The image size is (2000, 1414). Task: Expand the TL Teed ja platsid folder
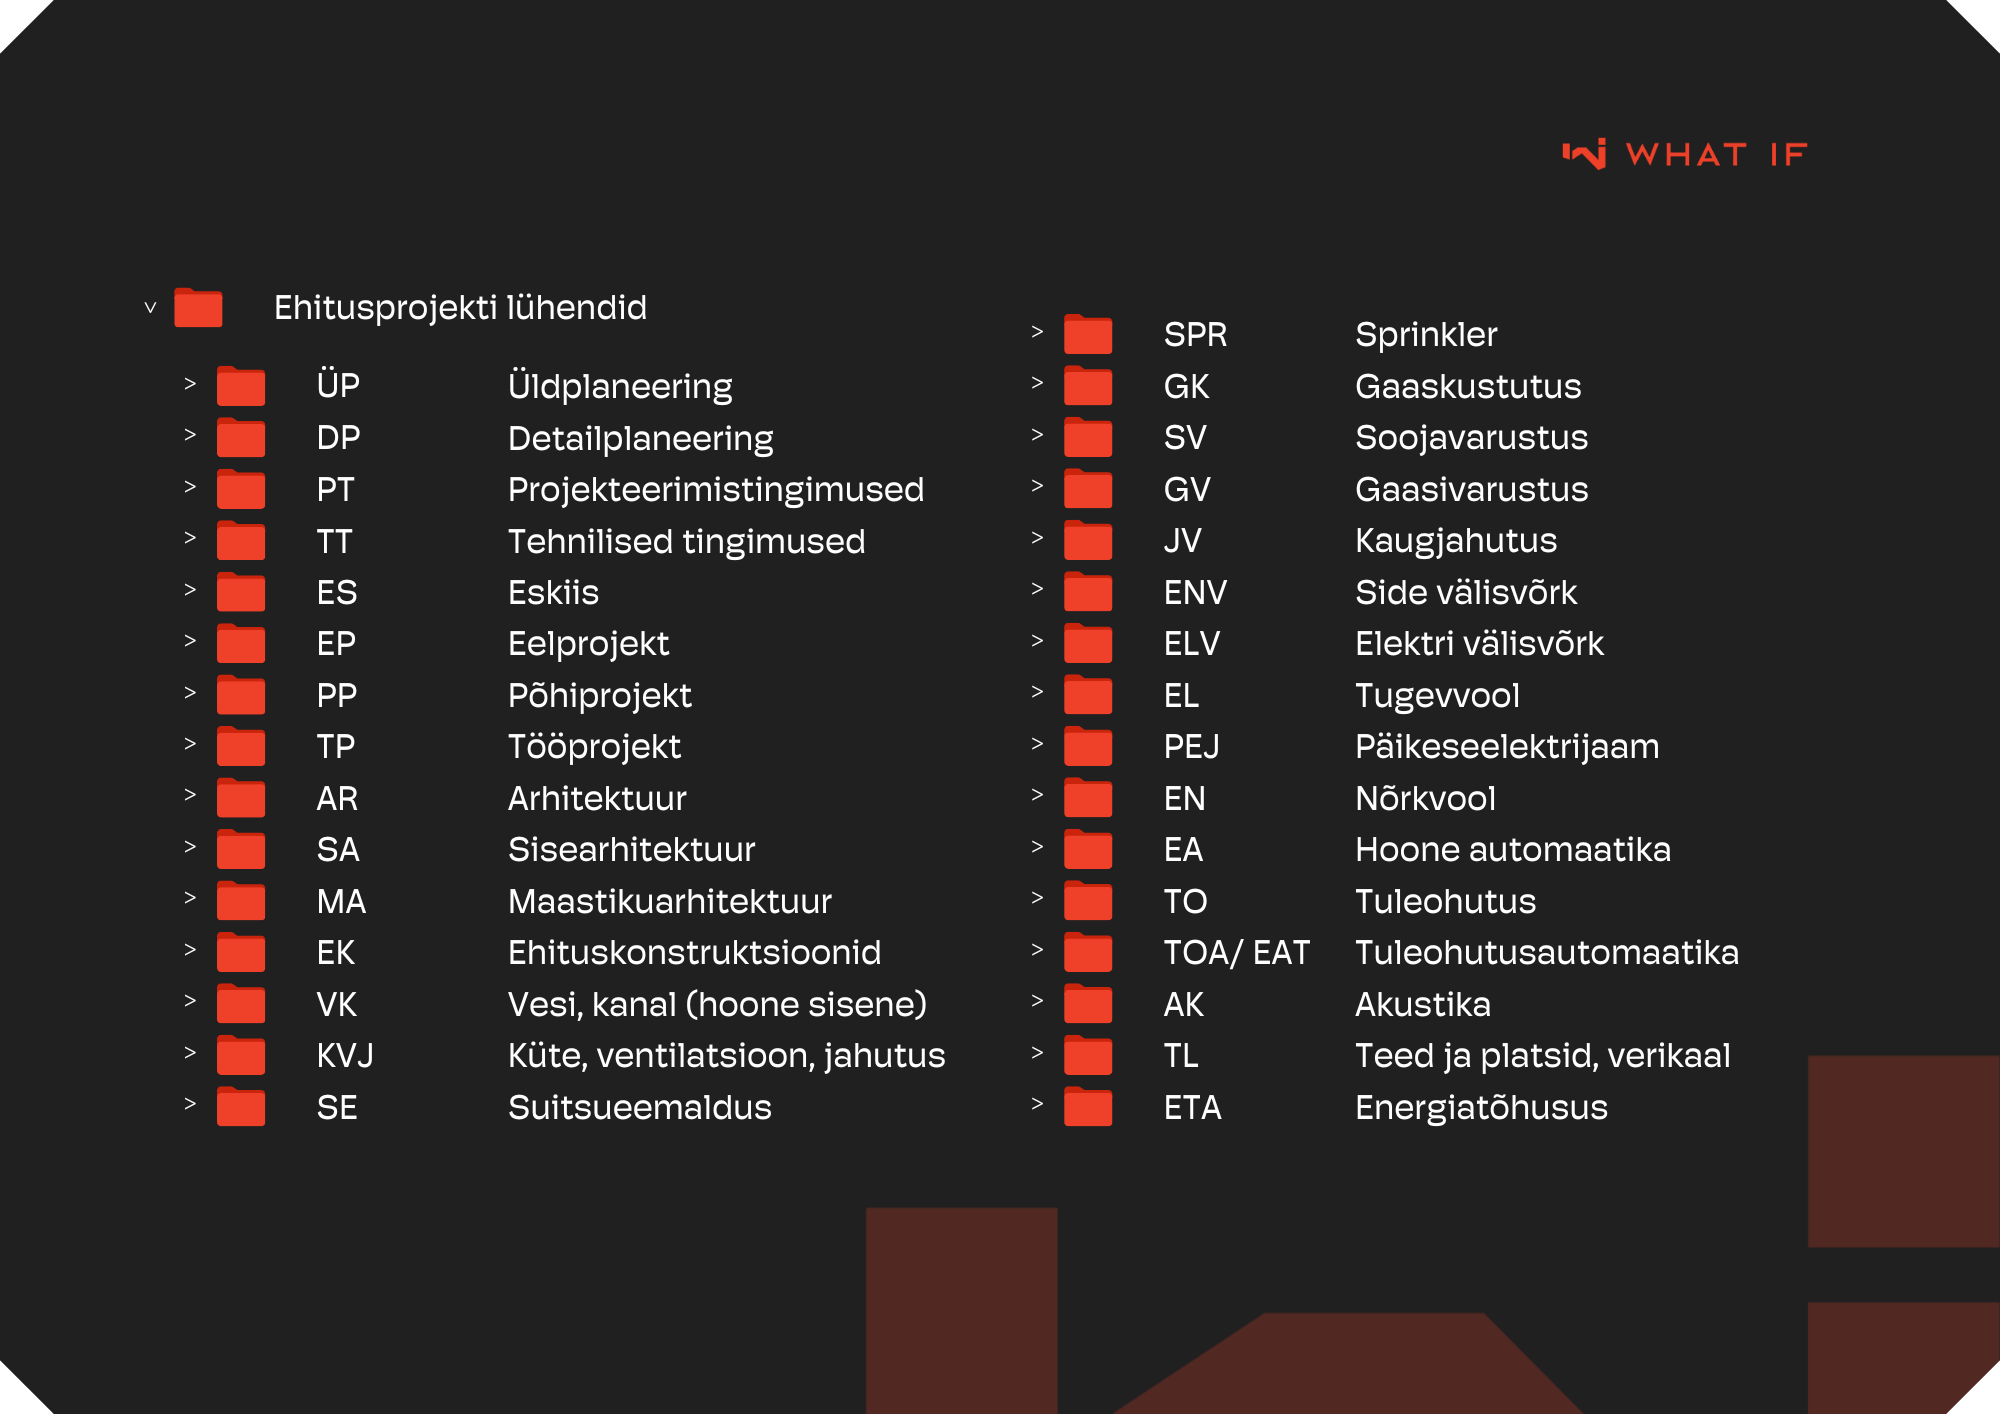coord(1037,1052)
